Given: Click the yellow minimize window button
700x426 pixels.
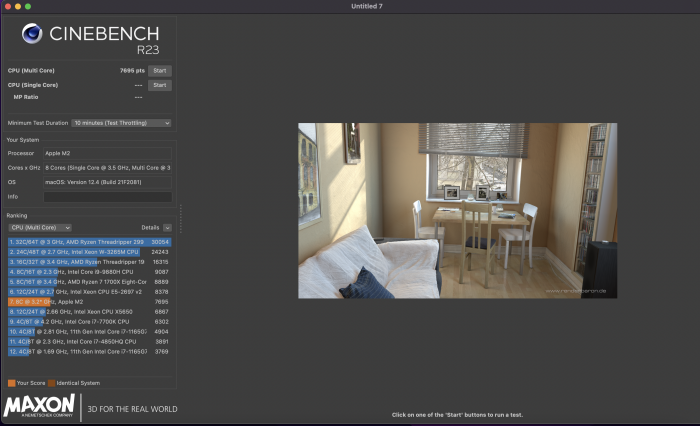Looking at the screenshot, I should pyautogui.click(x=18, y=6).
